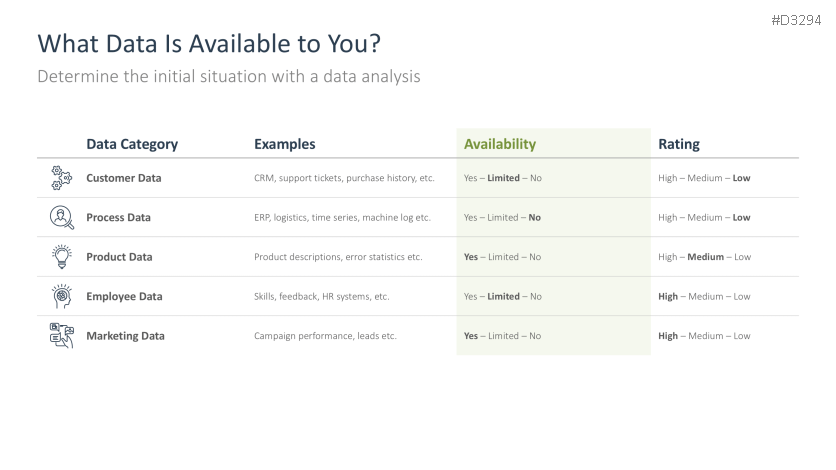
Task: Click the Employee Data examples text
Action: tap(321, 296)
